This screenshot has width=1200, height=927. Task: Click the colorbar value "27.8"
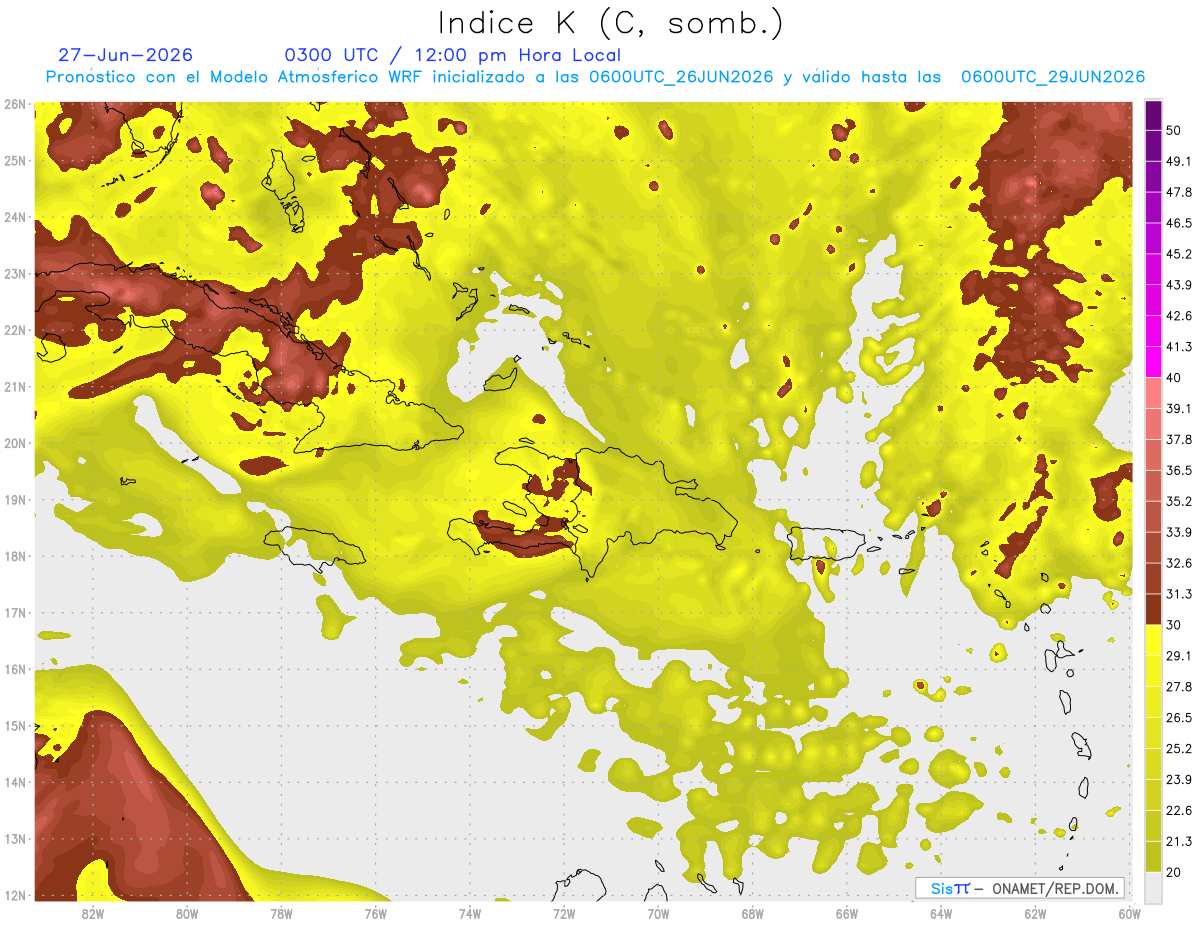[x=1179, y=686]
